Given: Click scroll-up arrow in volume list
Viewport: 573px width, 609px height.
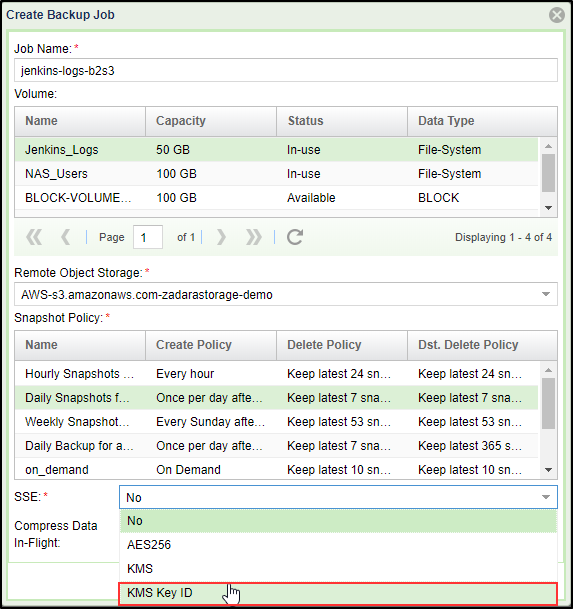Looking at the screenshot, I should (x=548, y=146).
